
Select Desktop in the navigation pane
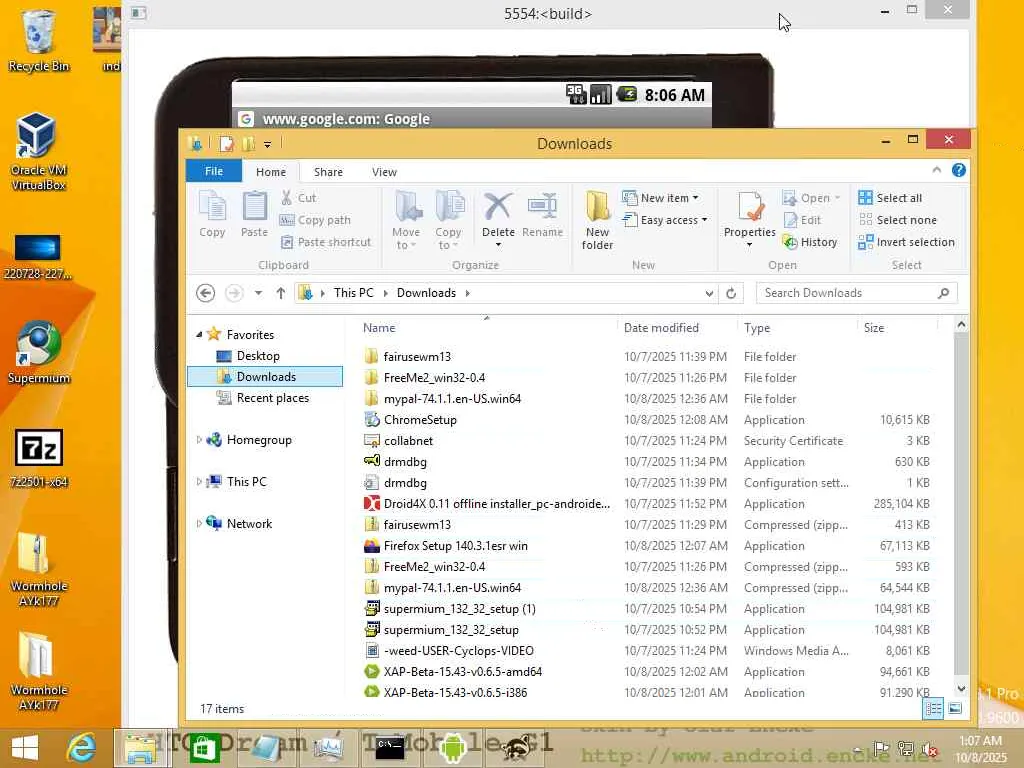(258, 356)
